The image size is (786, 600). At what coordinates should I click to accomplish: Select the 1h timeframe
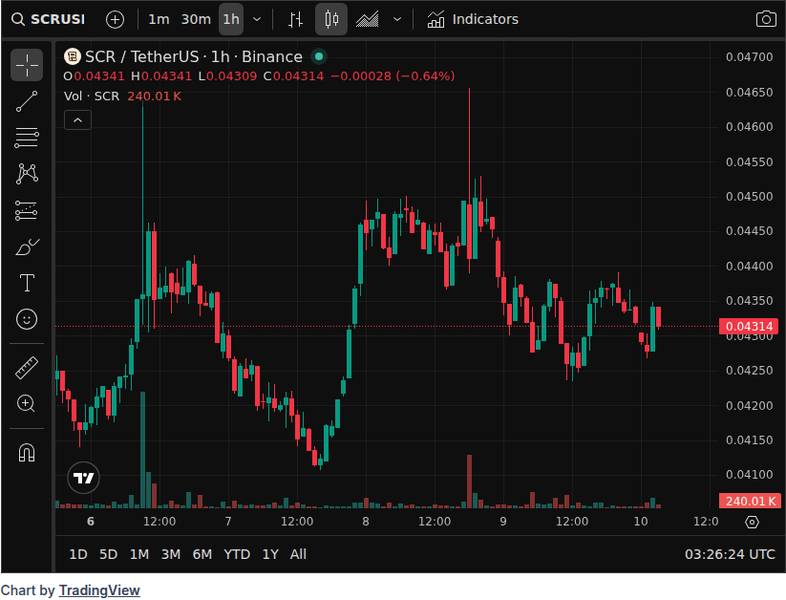tap(231, 20)
